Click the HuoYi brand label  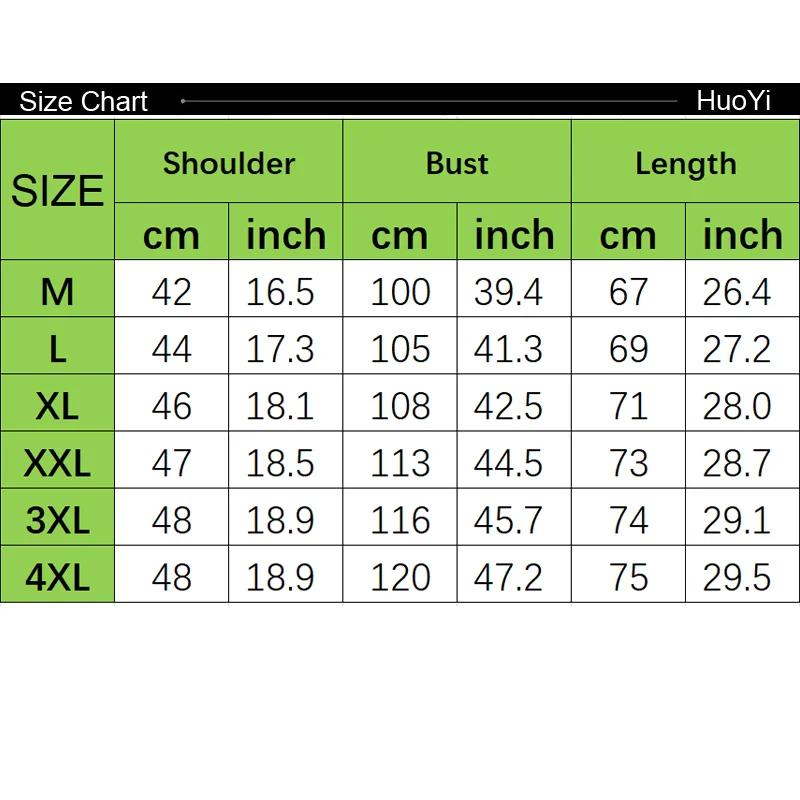point(733,101)
